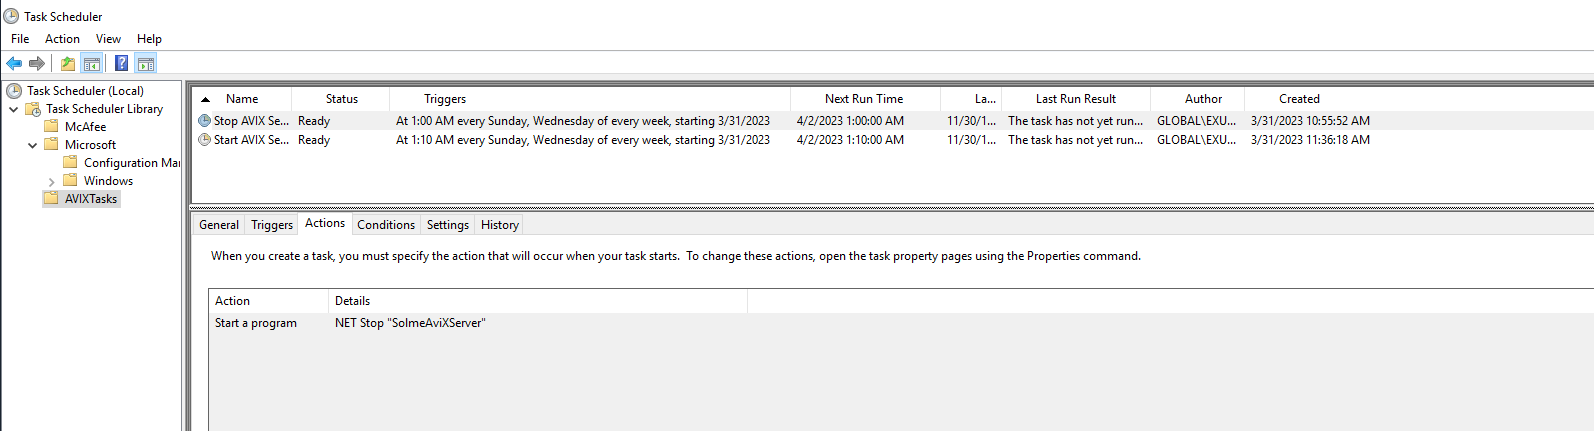This screenshot has width=1594, height=431.
Task: Click the blue Help question mark icon
Action: (x=121, y=64)
